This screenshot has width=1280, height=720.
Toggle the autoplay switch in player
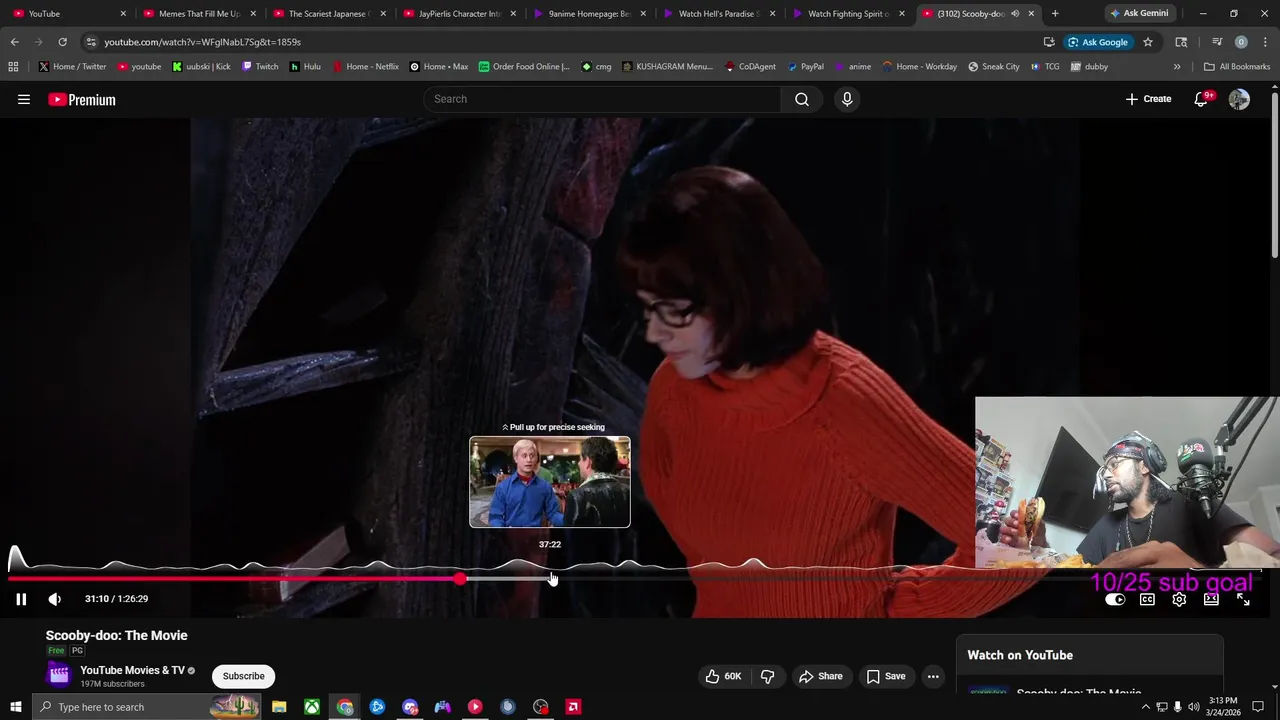pyautogui.click(x=1115, y=599)
